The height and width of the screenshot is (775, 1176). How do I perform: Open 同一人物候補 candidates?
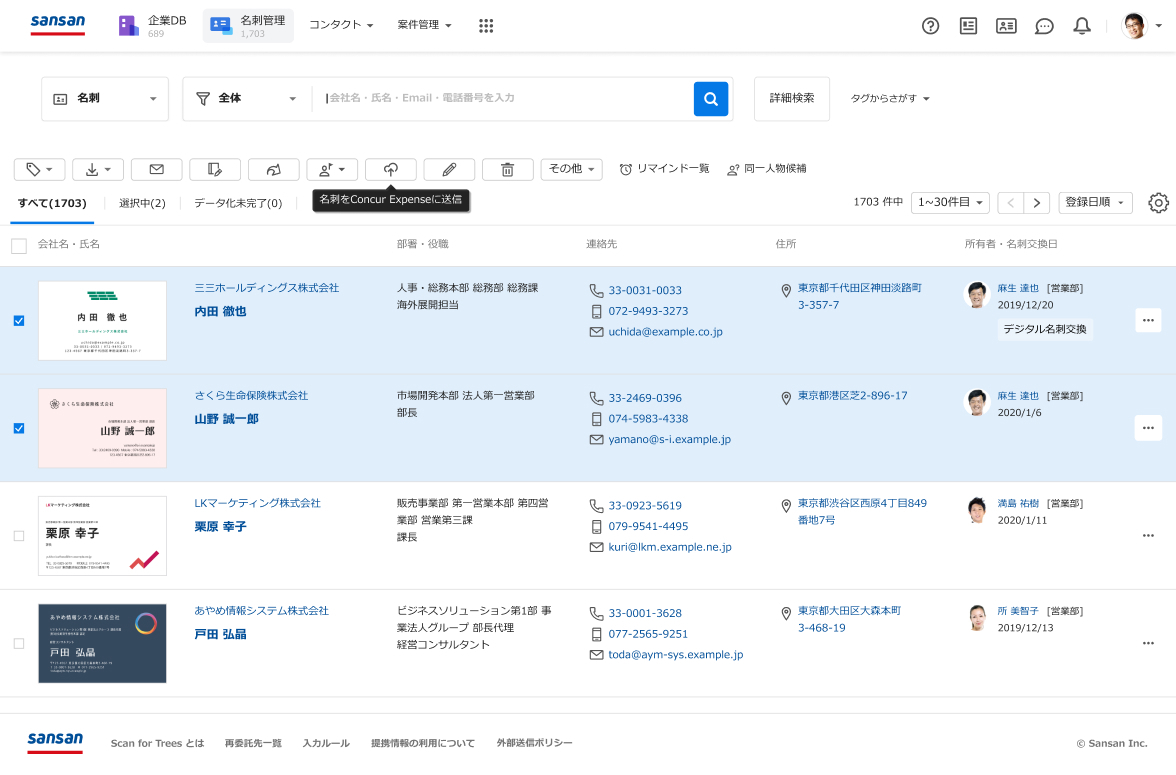pyautogui.click(x=767, y=169)
